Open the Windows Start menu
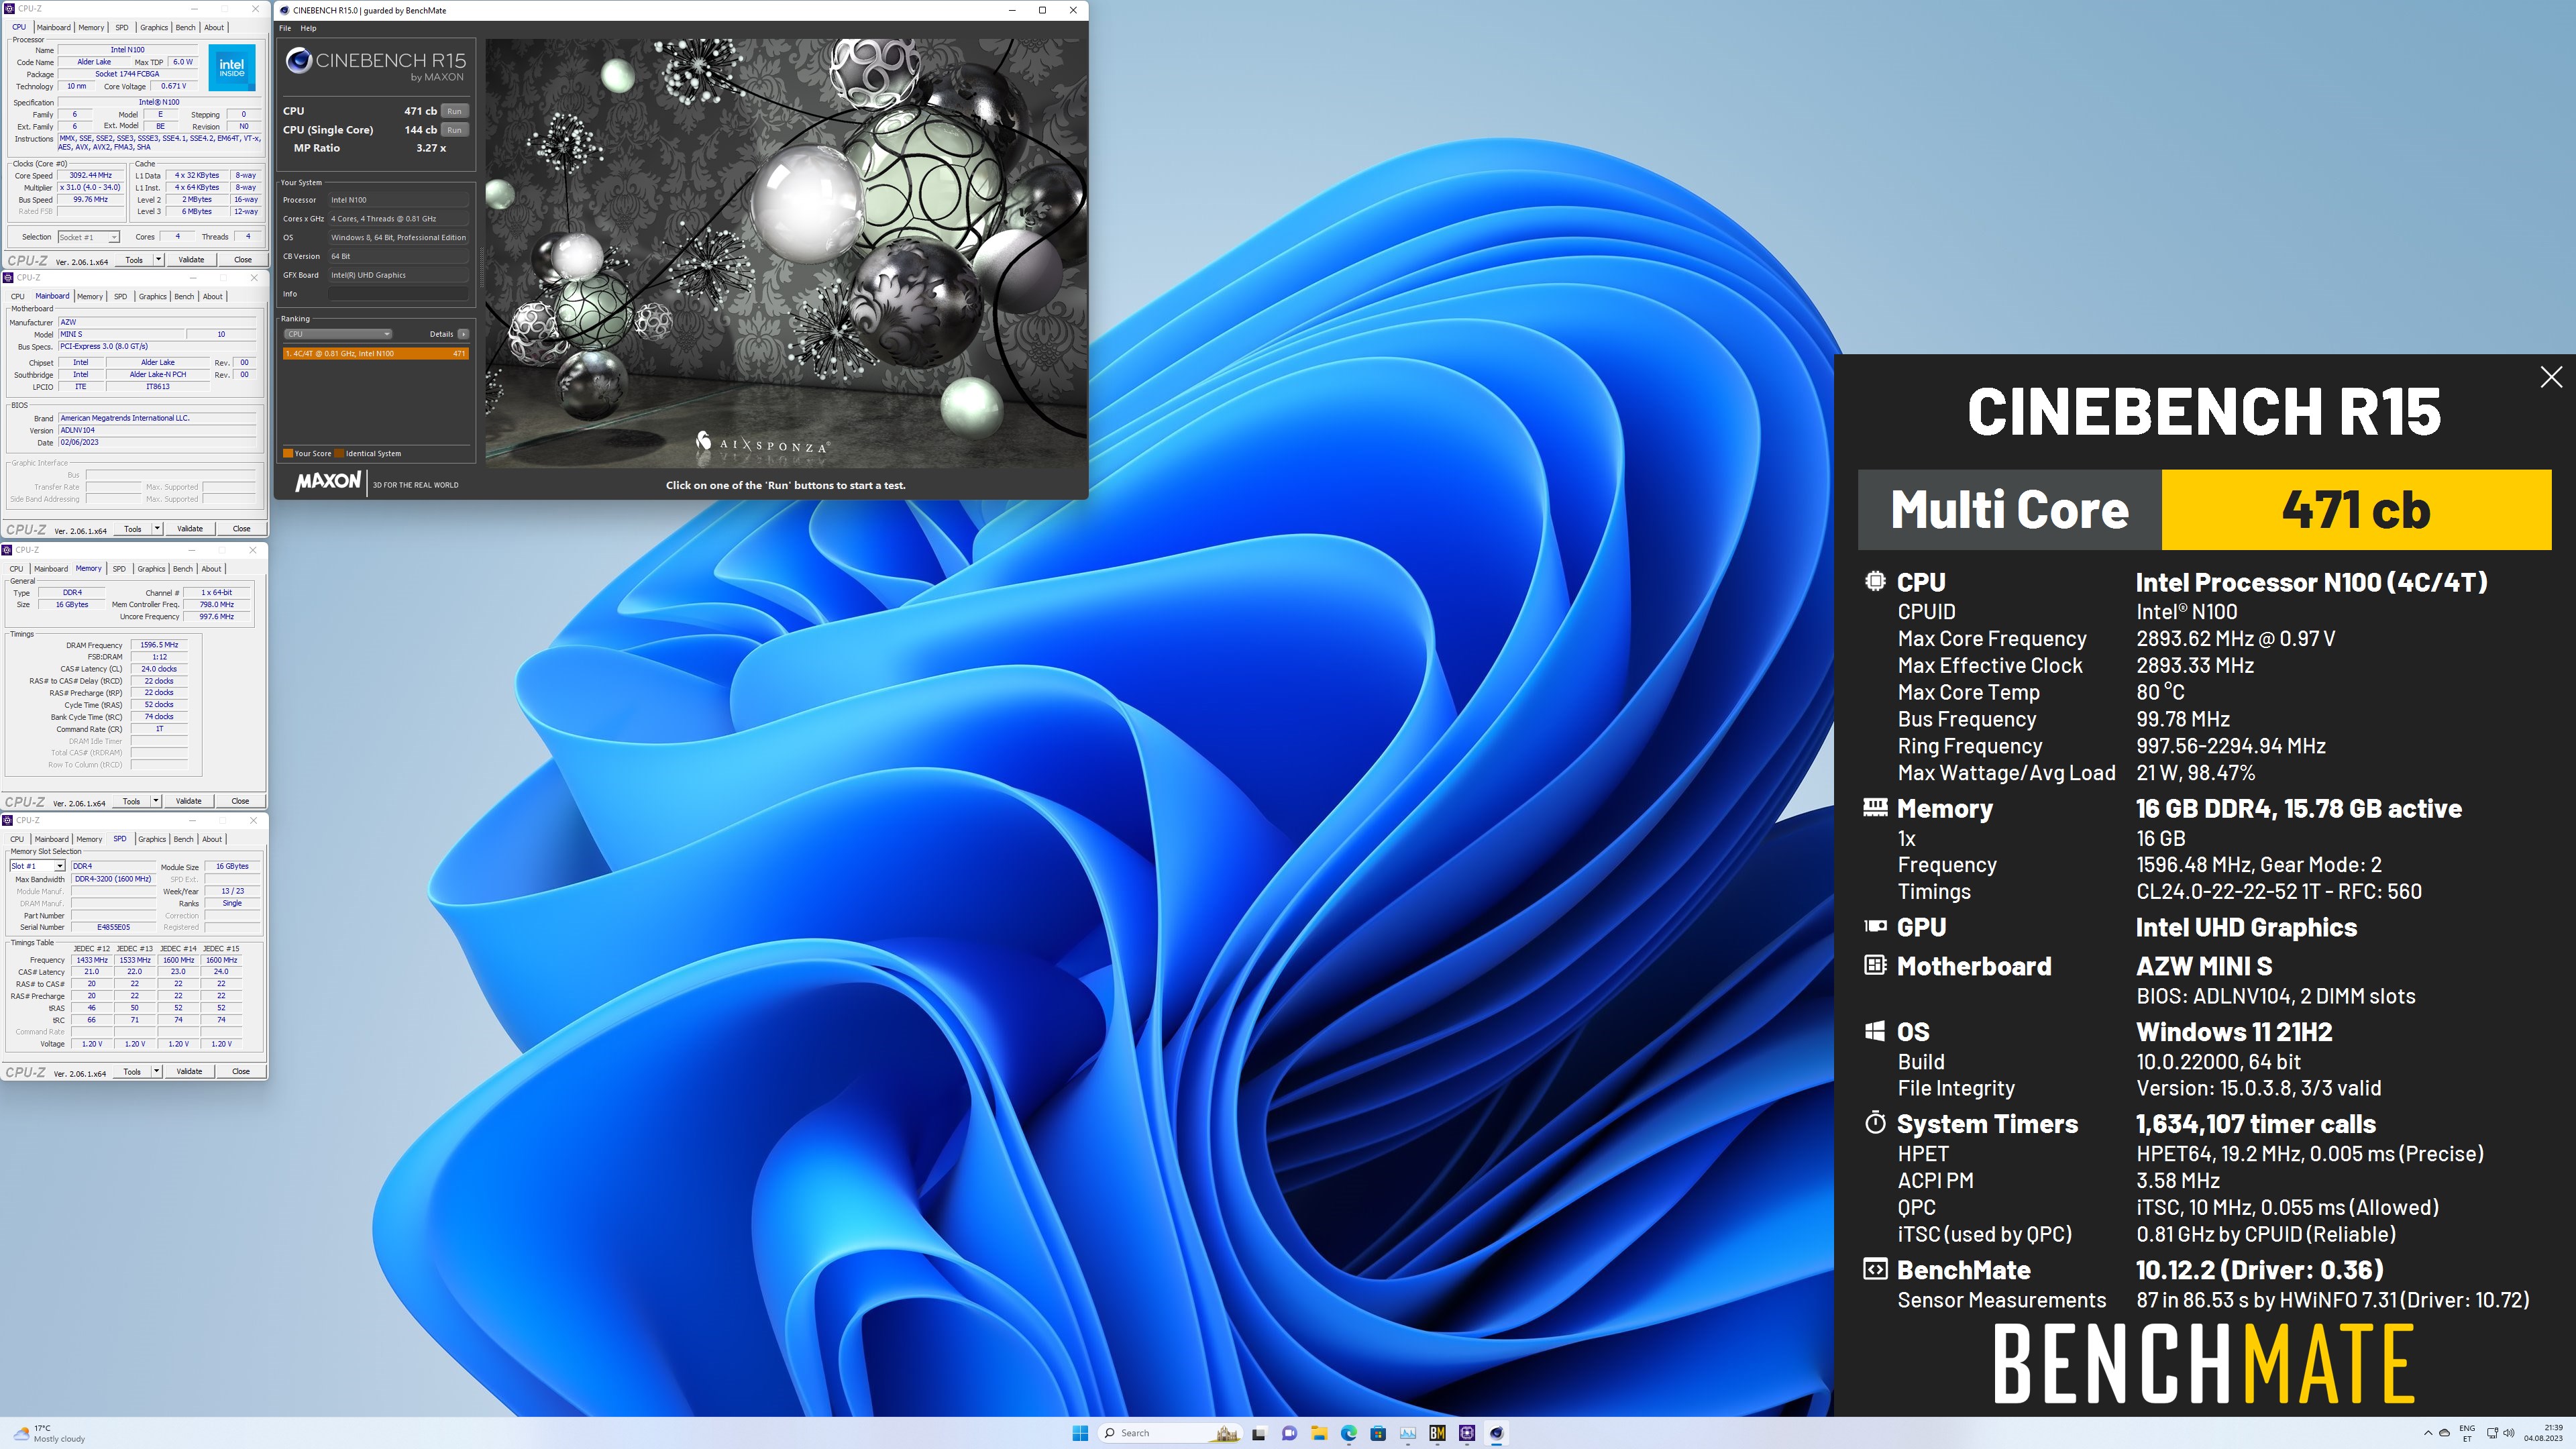Viewport: 2576px width, 1449px height. click(x=1080, y=1433)
